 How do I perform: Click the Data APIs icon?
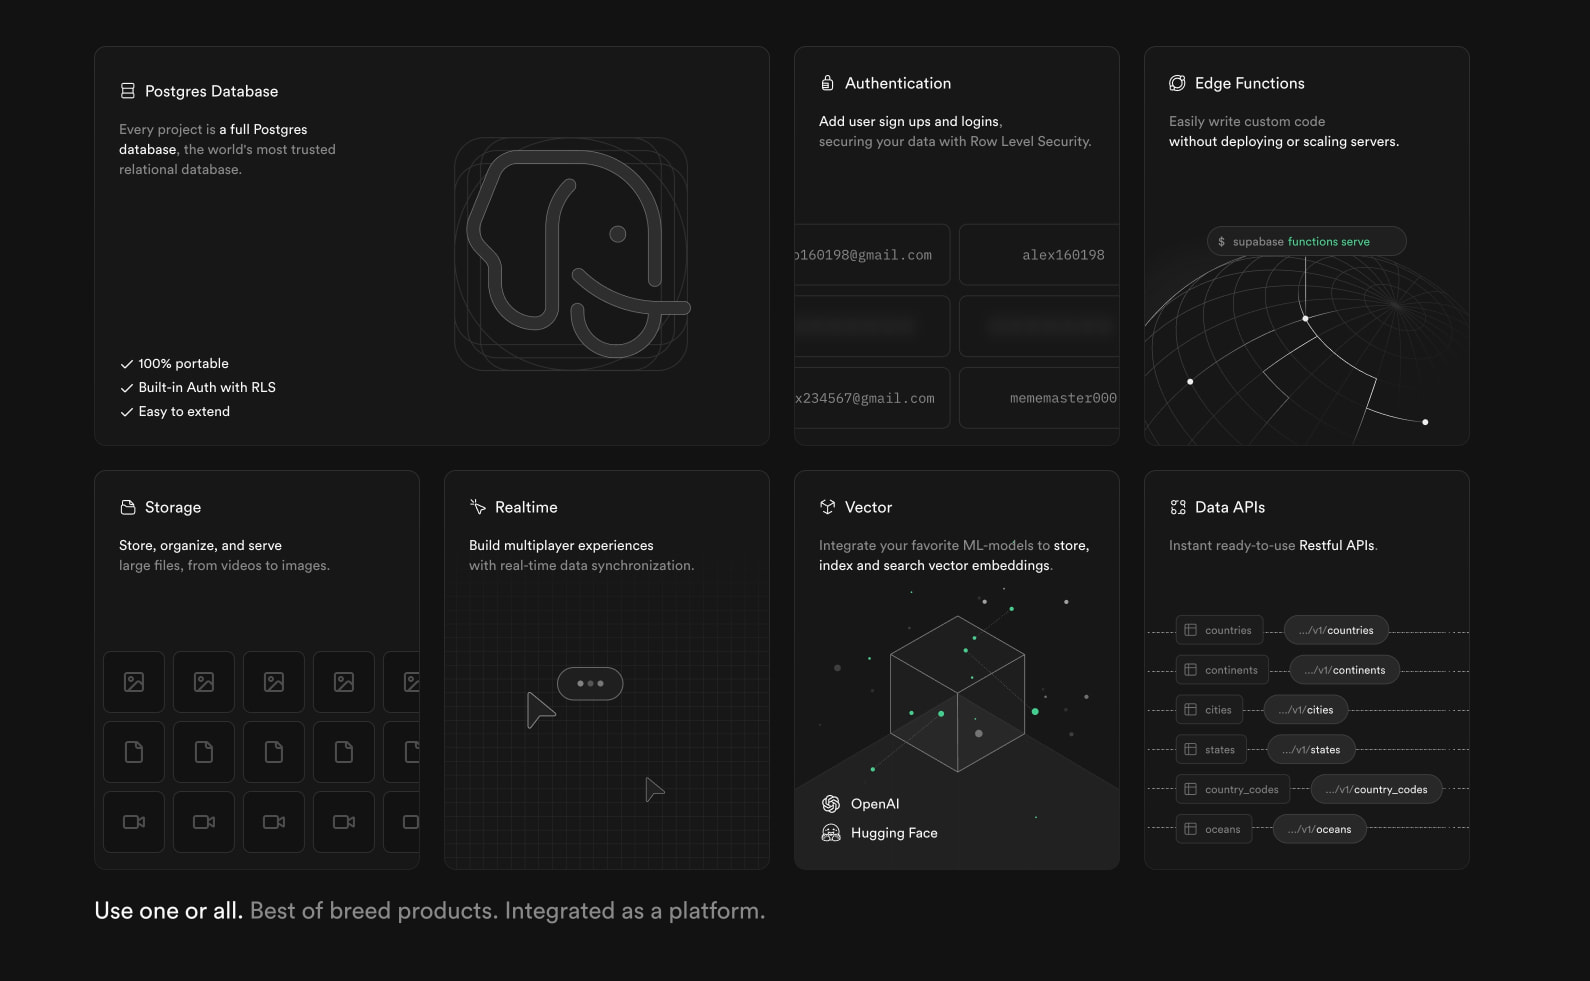1178,507
